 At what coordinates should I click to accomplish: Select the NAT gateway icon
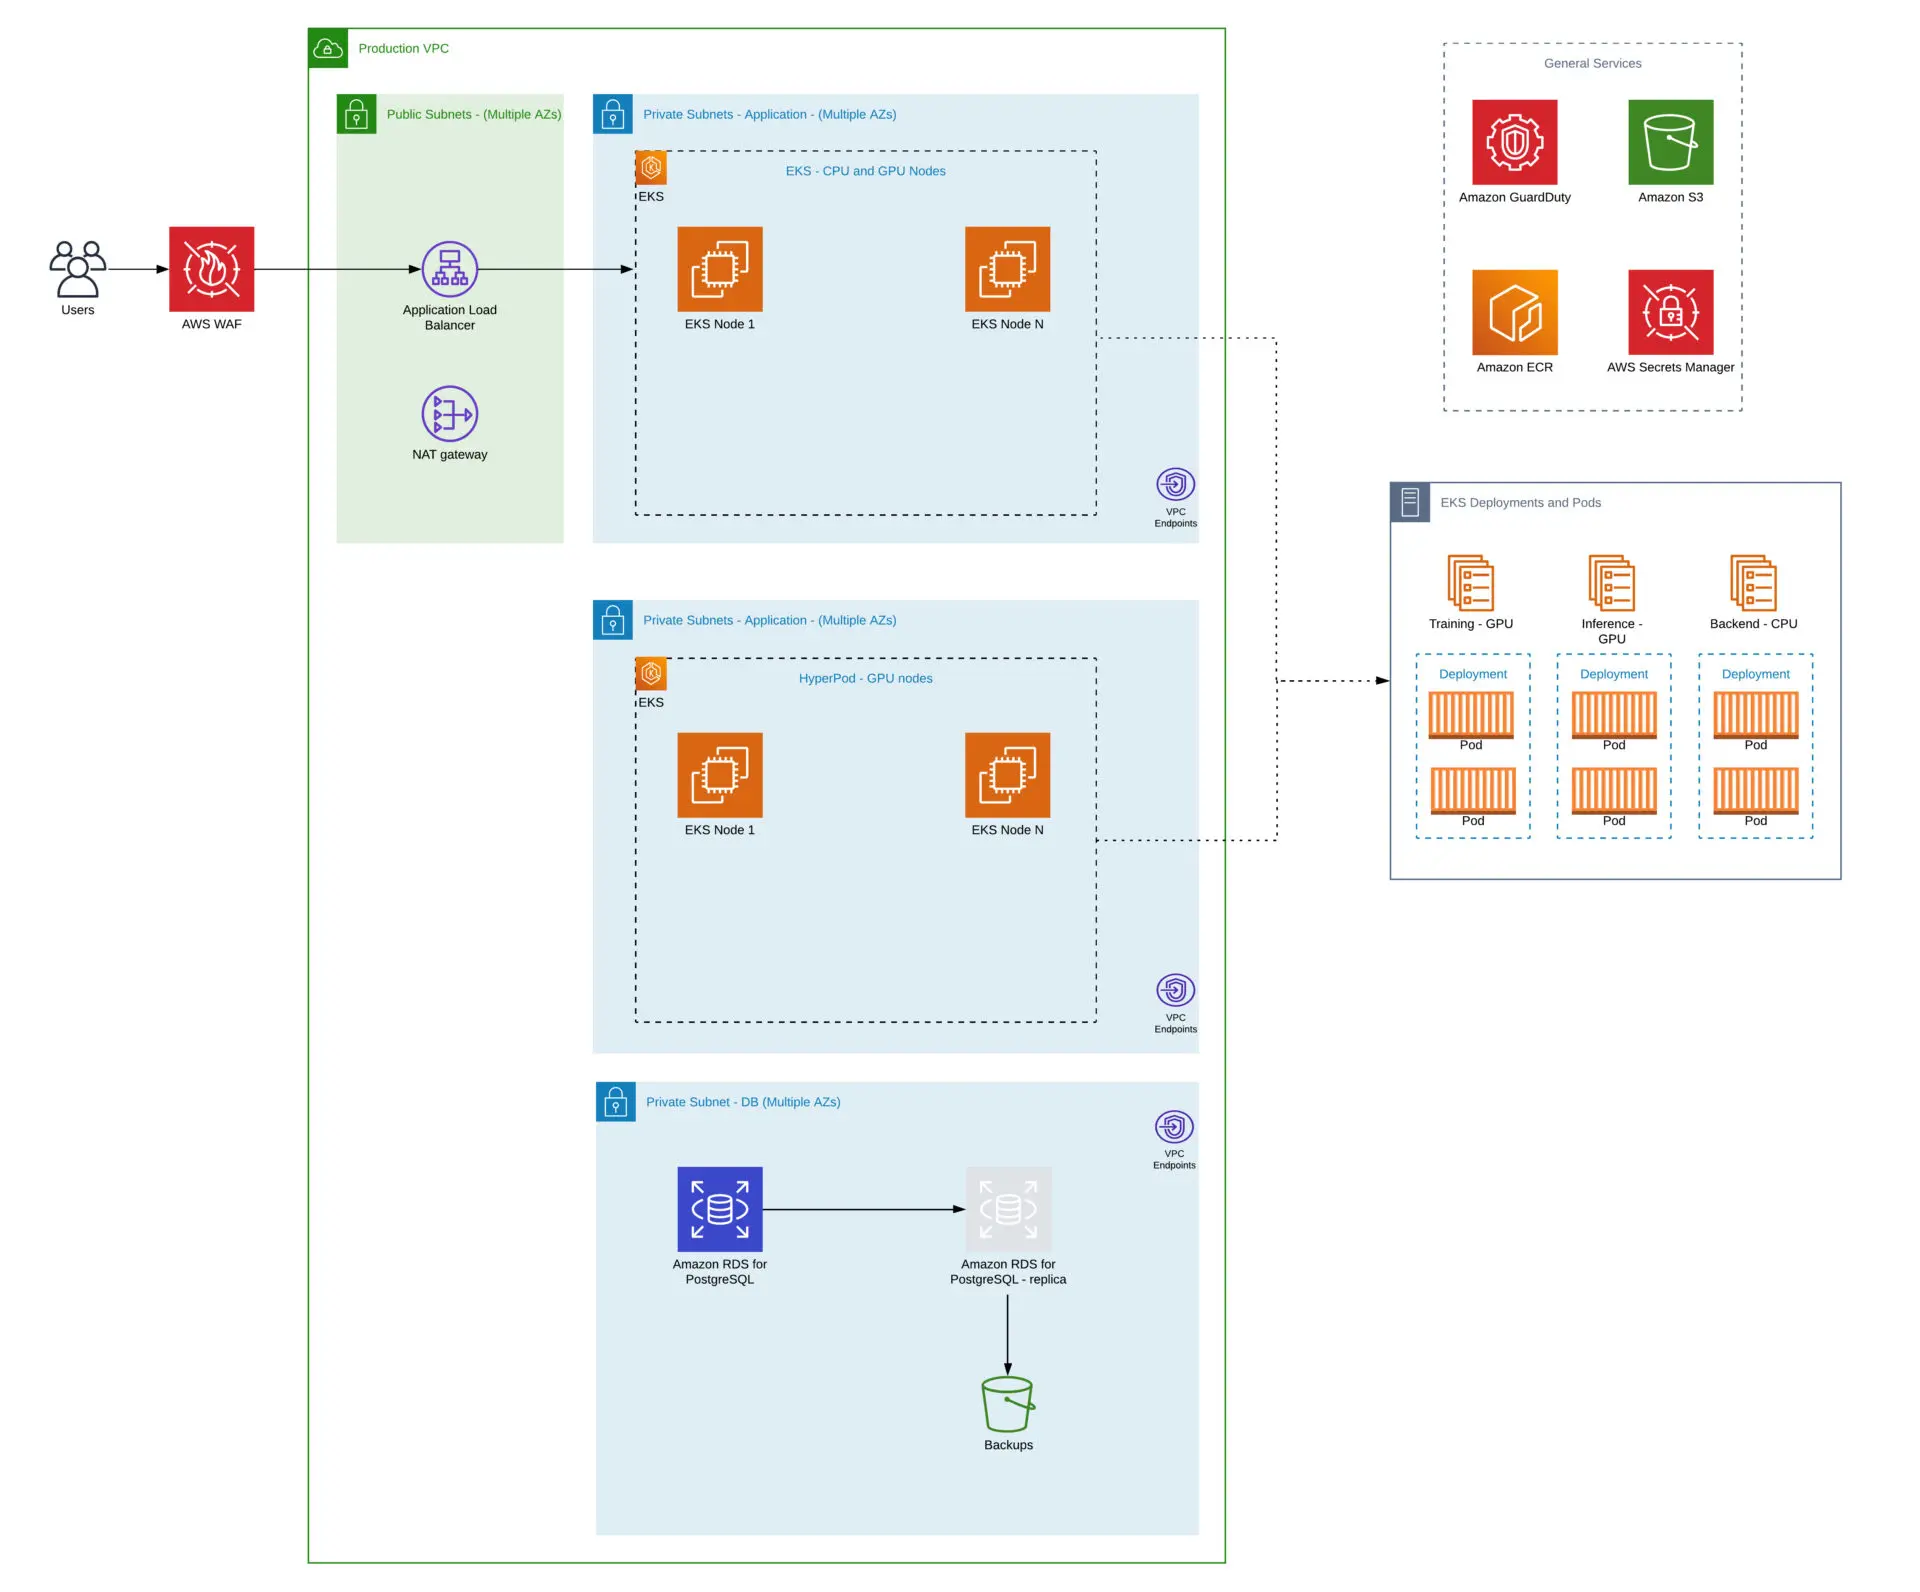point(450,413)
